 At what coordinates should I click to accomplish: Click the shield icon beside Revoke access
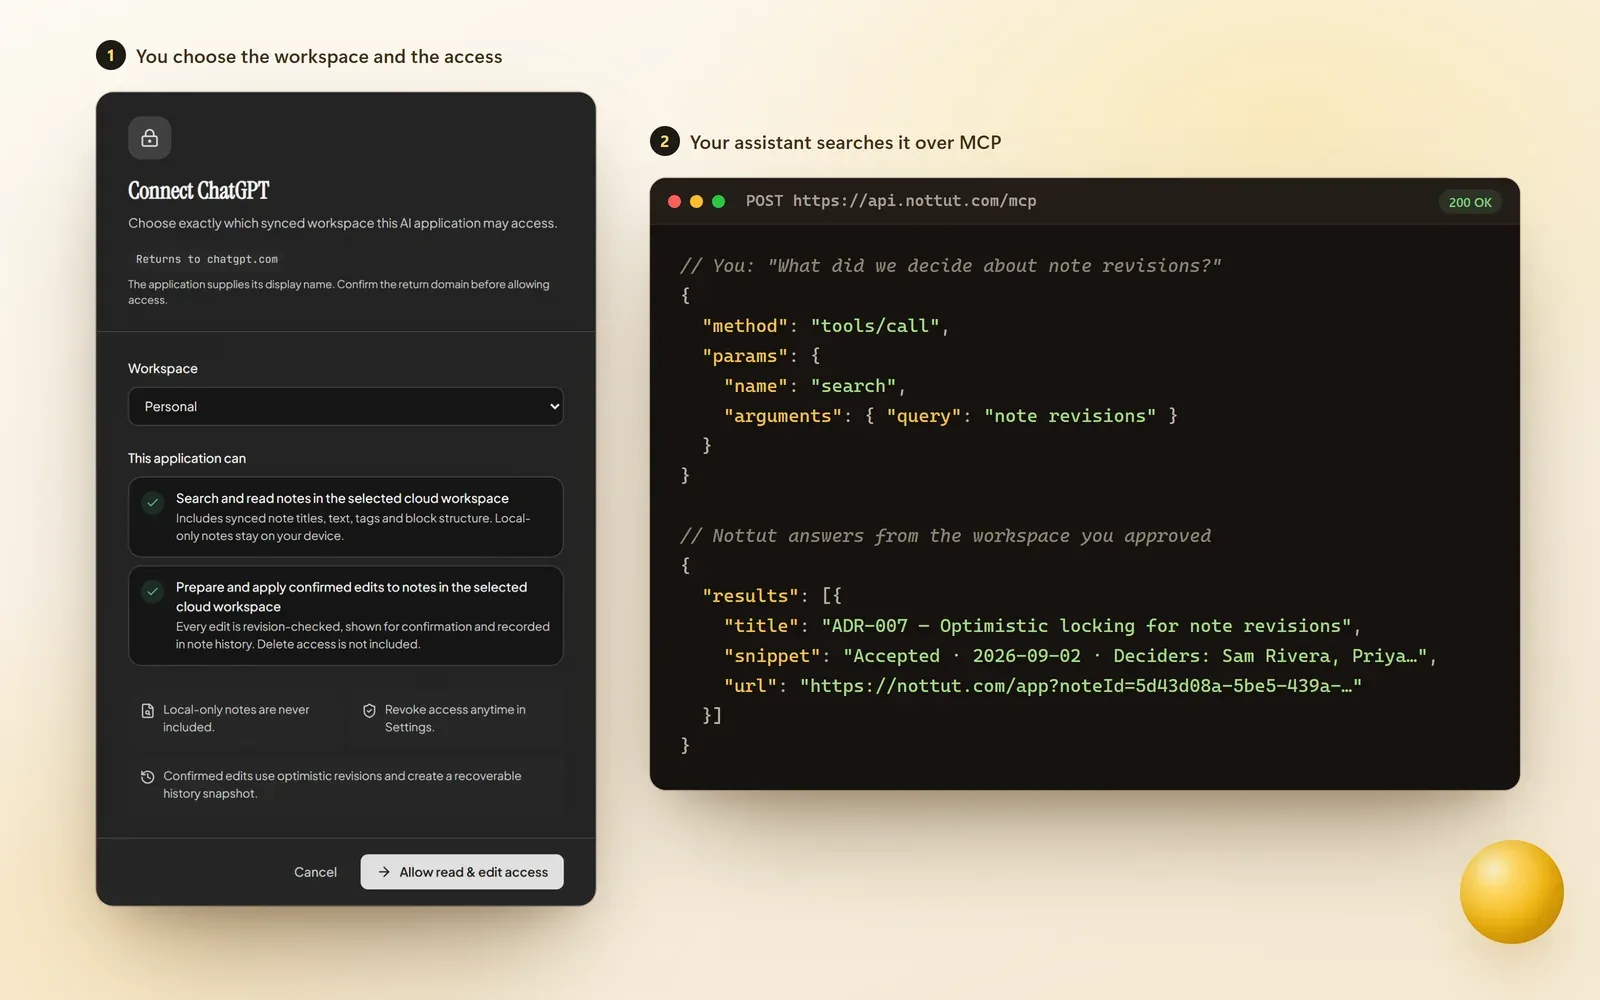point(369,711)
